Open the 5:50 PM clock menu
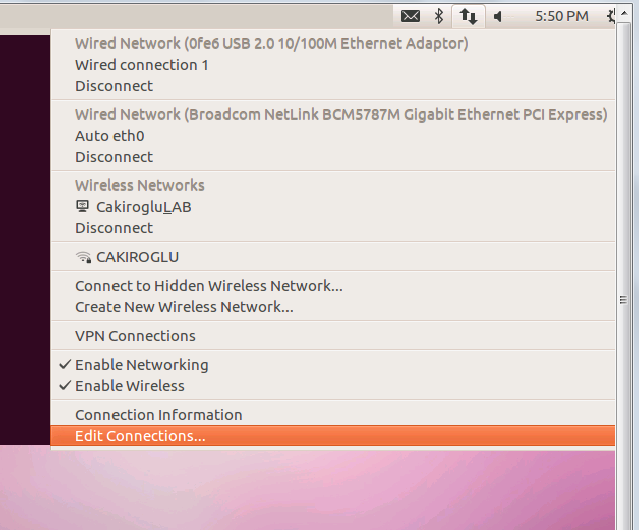Screen dimensions: 639x530 [x=562, y=16]
